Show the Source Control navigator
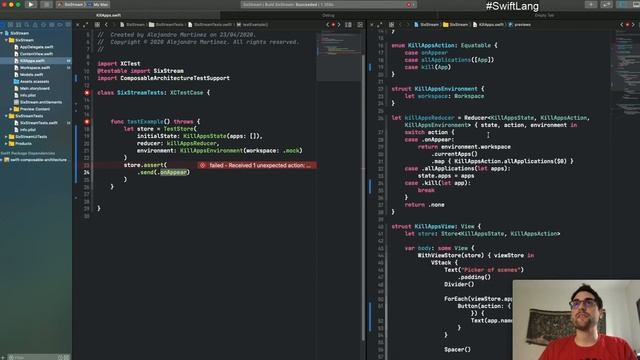 tap(10, 24)
